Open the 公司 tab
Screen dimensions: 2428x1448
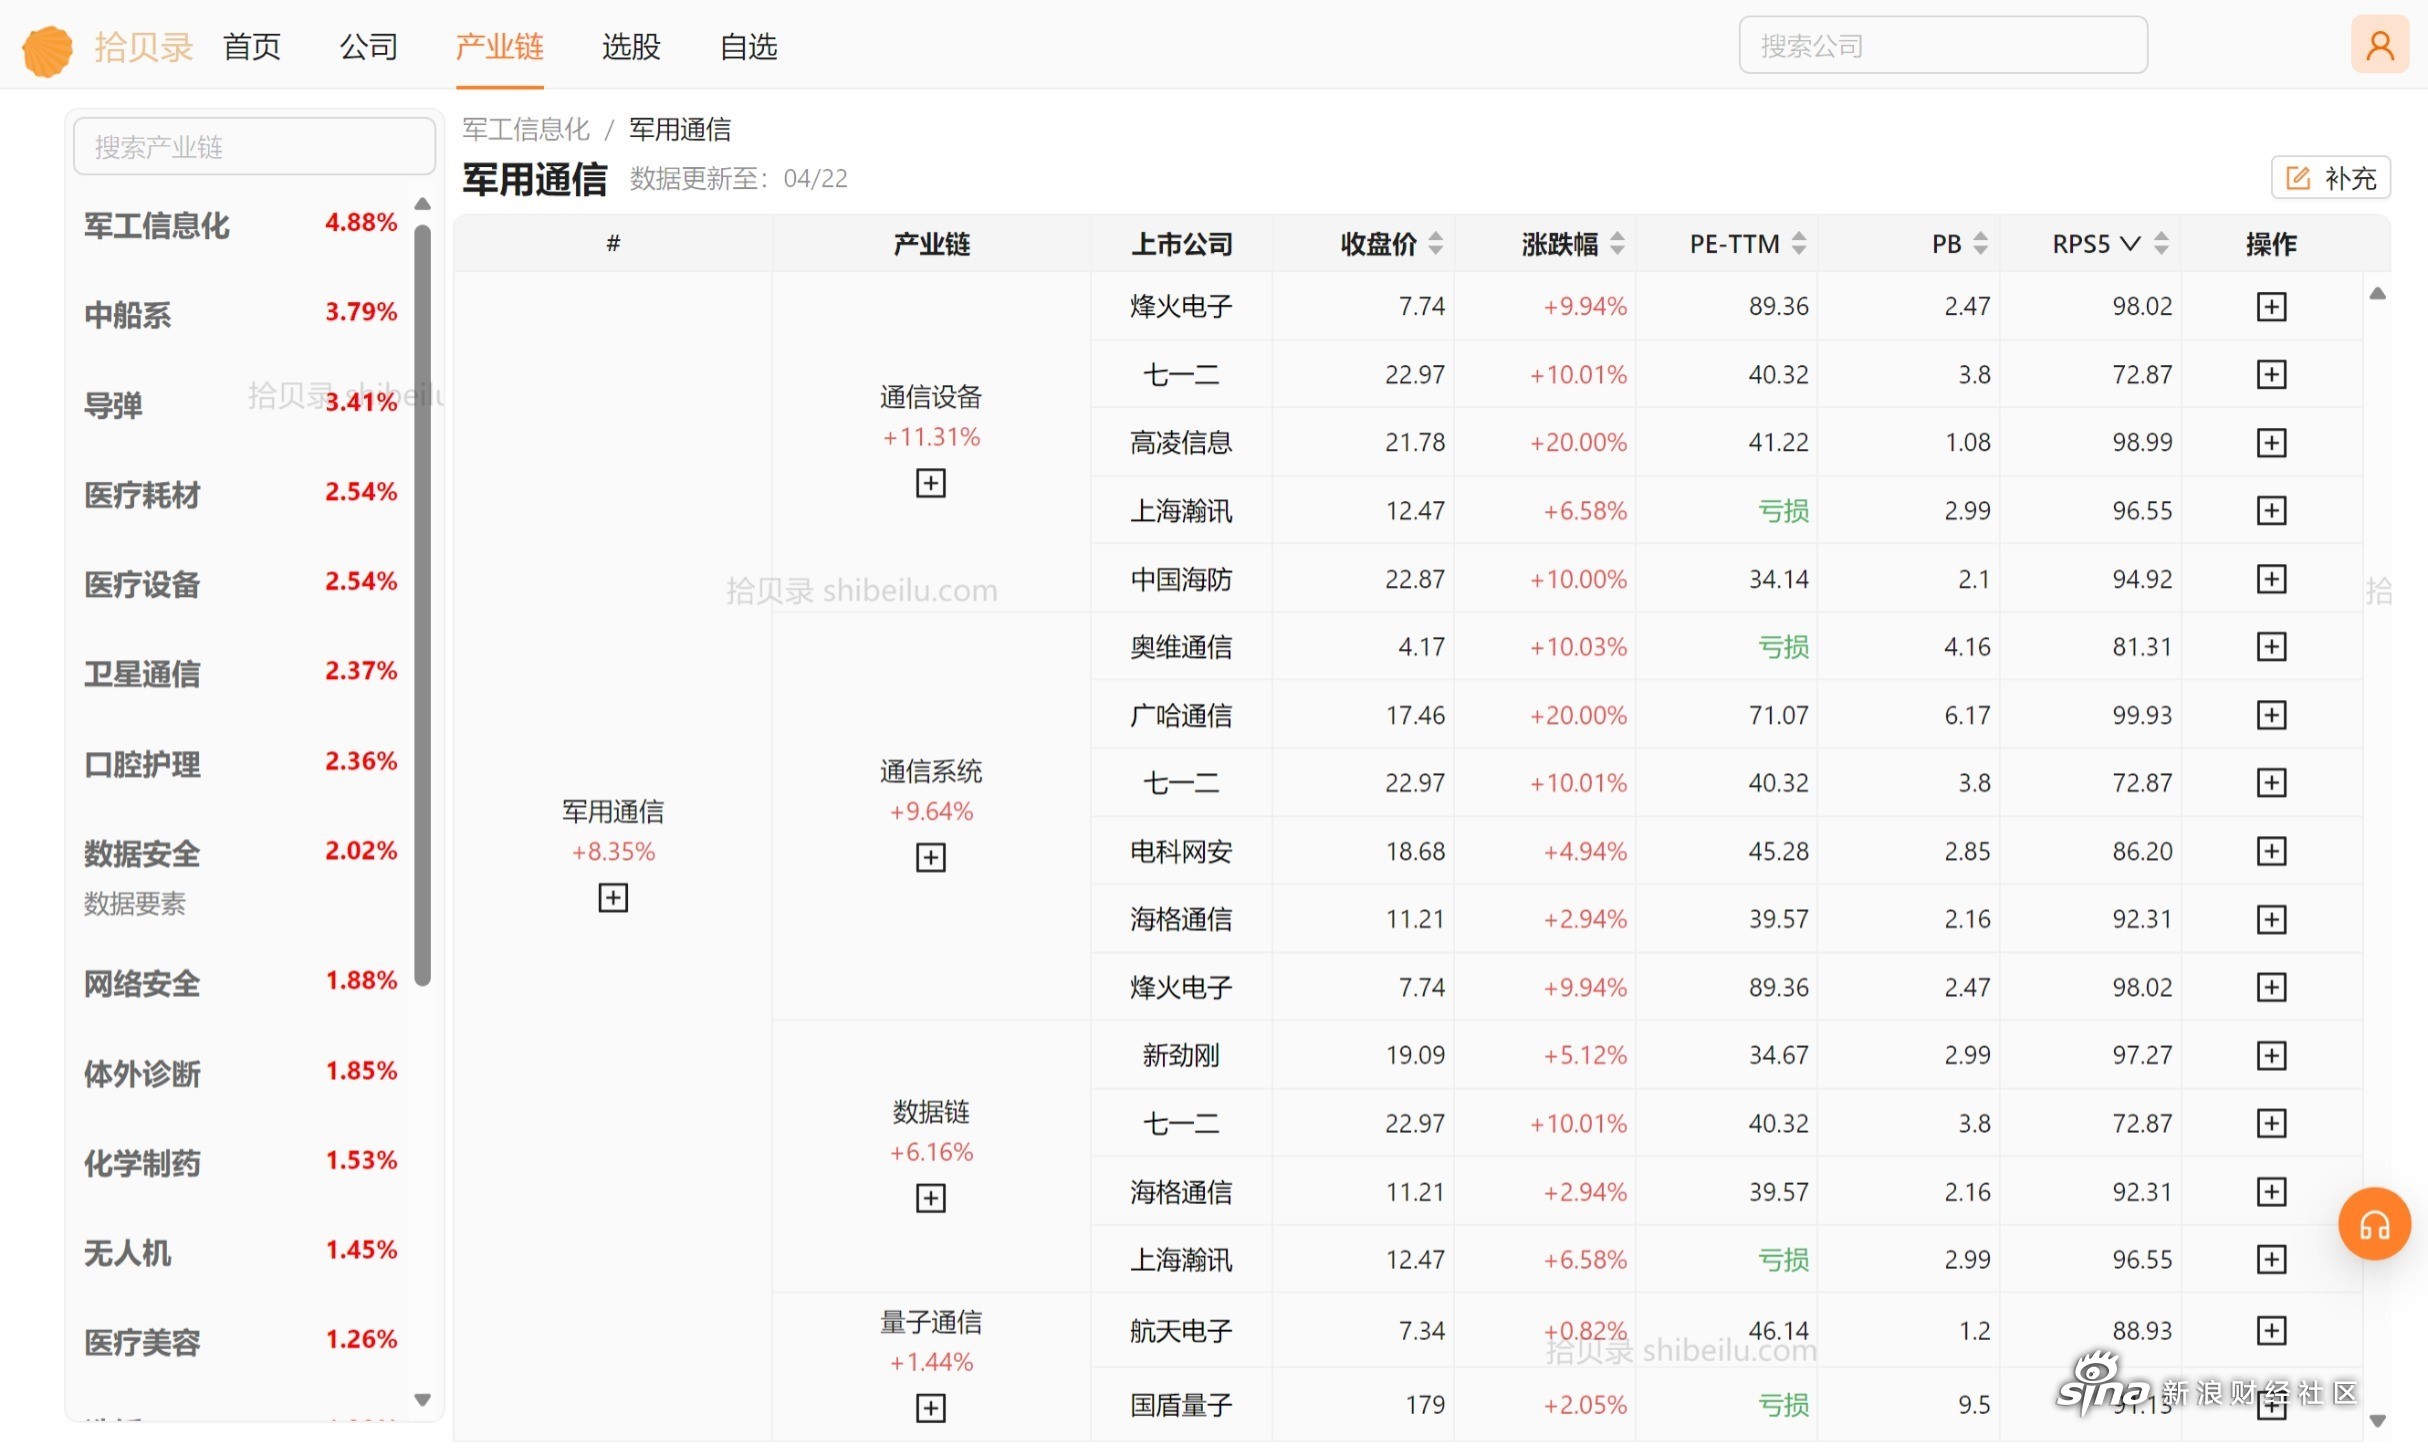click(369, 46)
